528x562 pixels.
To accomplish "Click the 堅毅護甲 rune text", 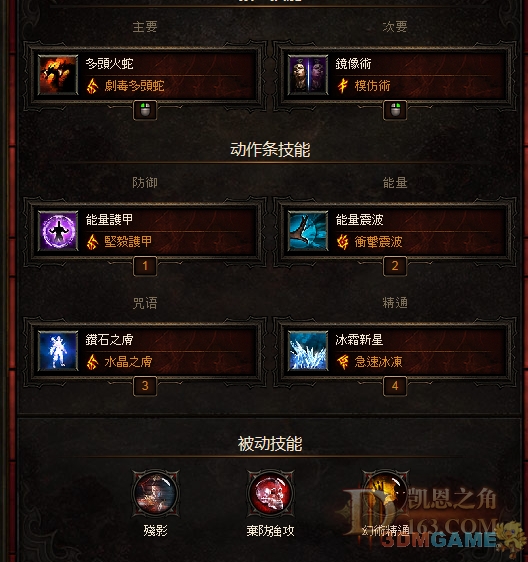I will [128, 242].
